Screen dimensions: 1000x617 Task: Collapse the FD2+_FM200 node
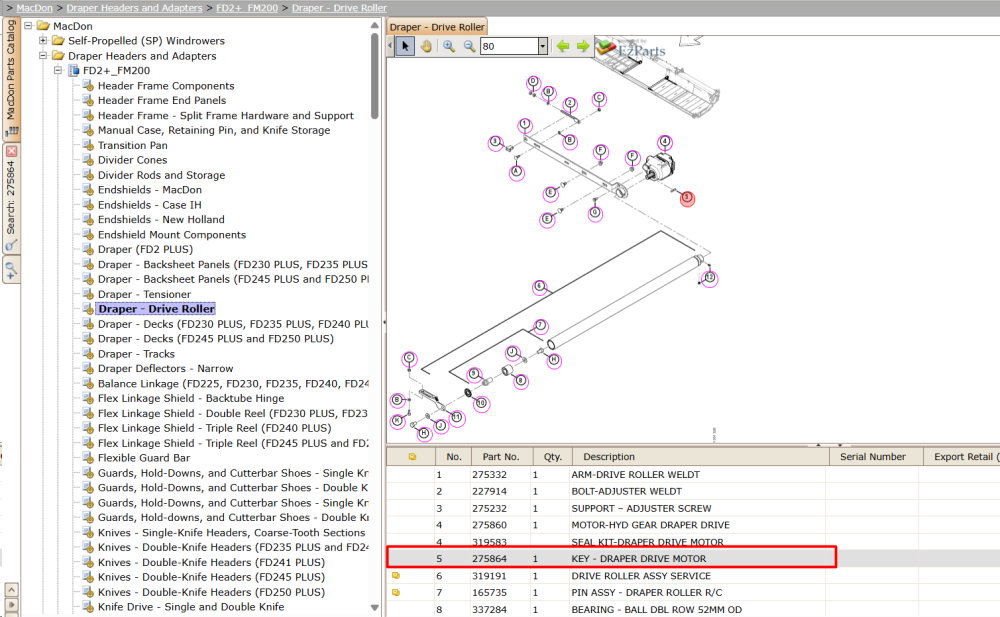pos(58,70)
